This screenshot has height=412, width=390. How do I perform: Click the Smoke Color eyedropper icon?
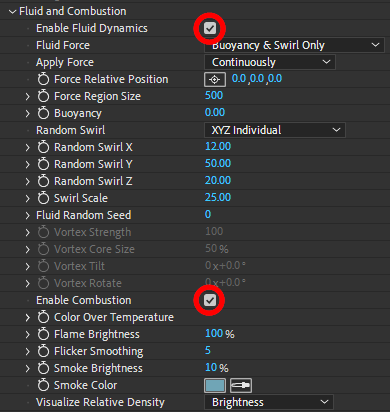coord(241,385)
